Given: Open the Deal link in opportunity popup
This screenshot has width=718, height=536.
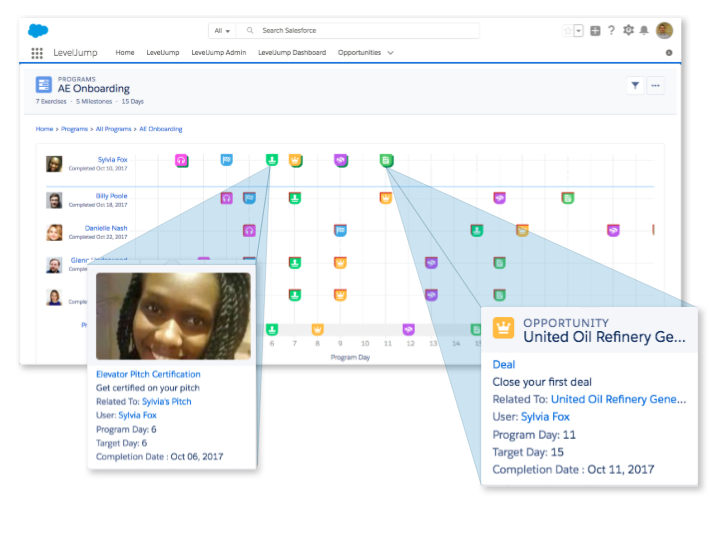Looking at the screenshot, I should coord(504,365).
